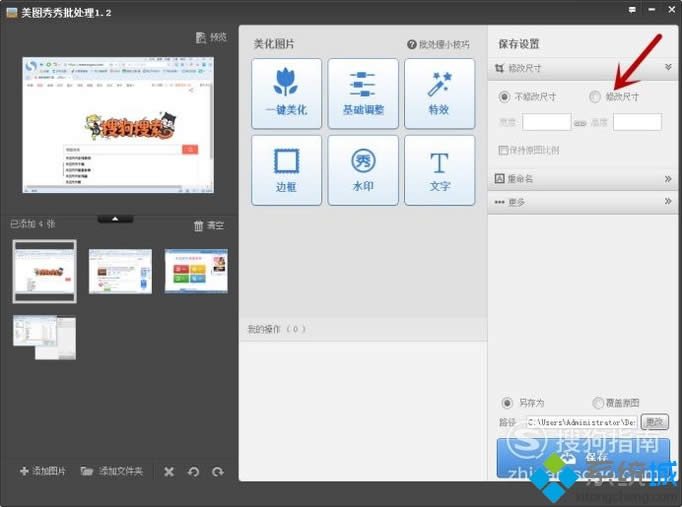Select the 修改尺寸 resize radio button
Screen dimensions: 682x507
pyautogui.click(x=596, y=97)
